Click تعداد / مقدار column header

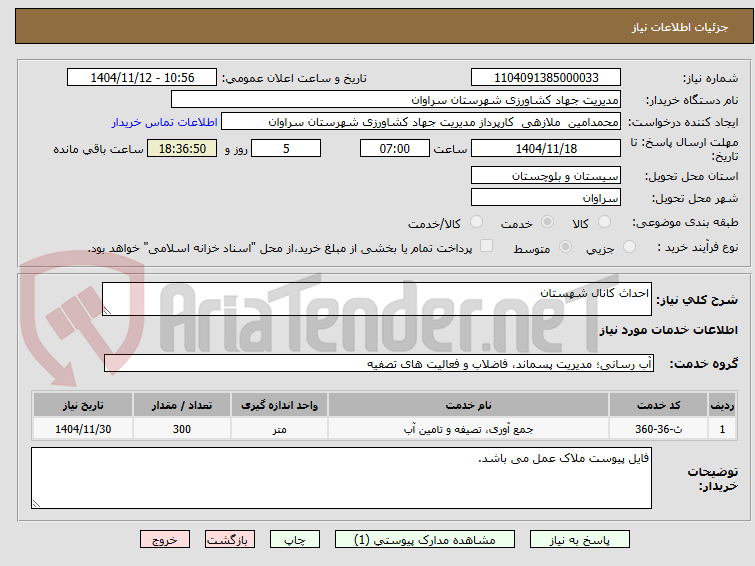(x=182, y=405)
